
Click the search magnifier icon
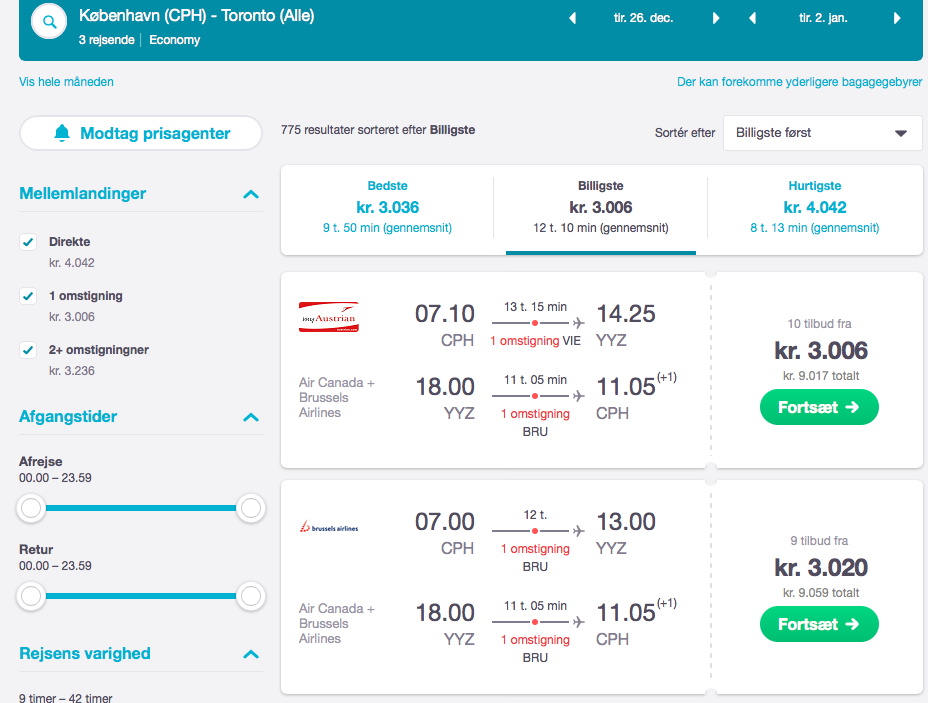pos(50,22)
